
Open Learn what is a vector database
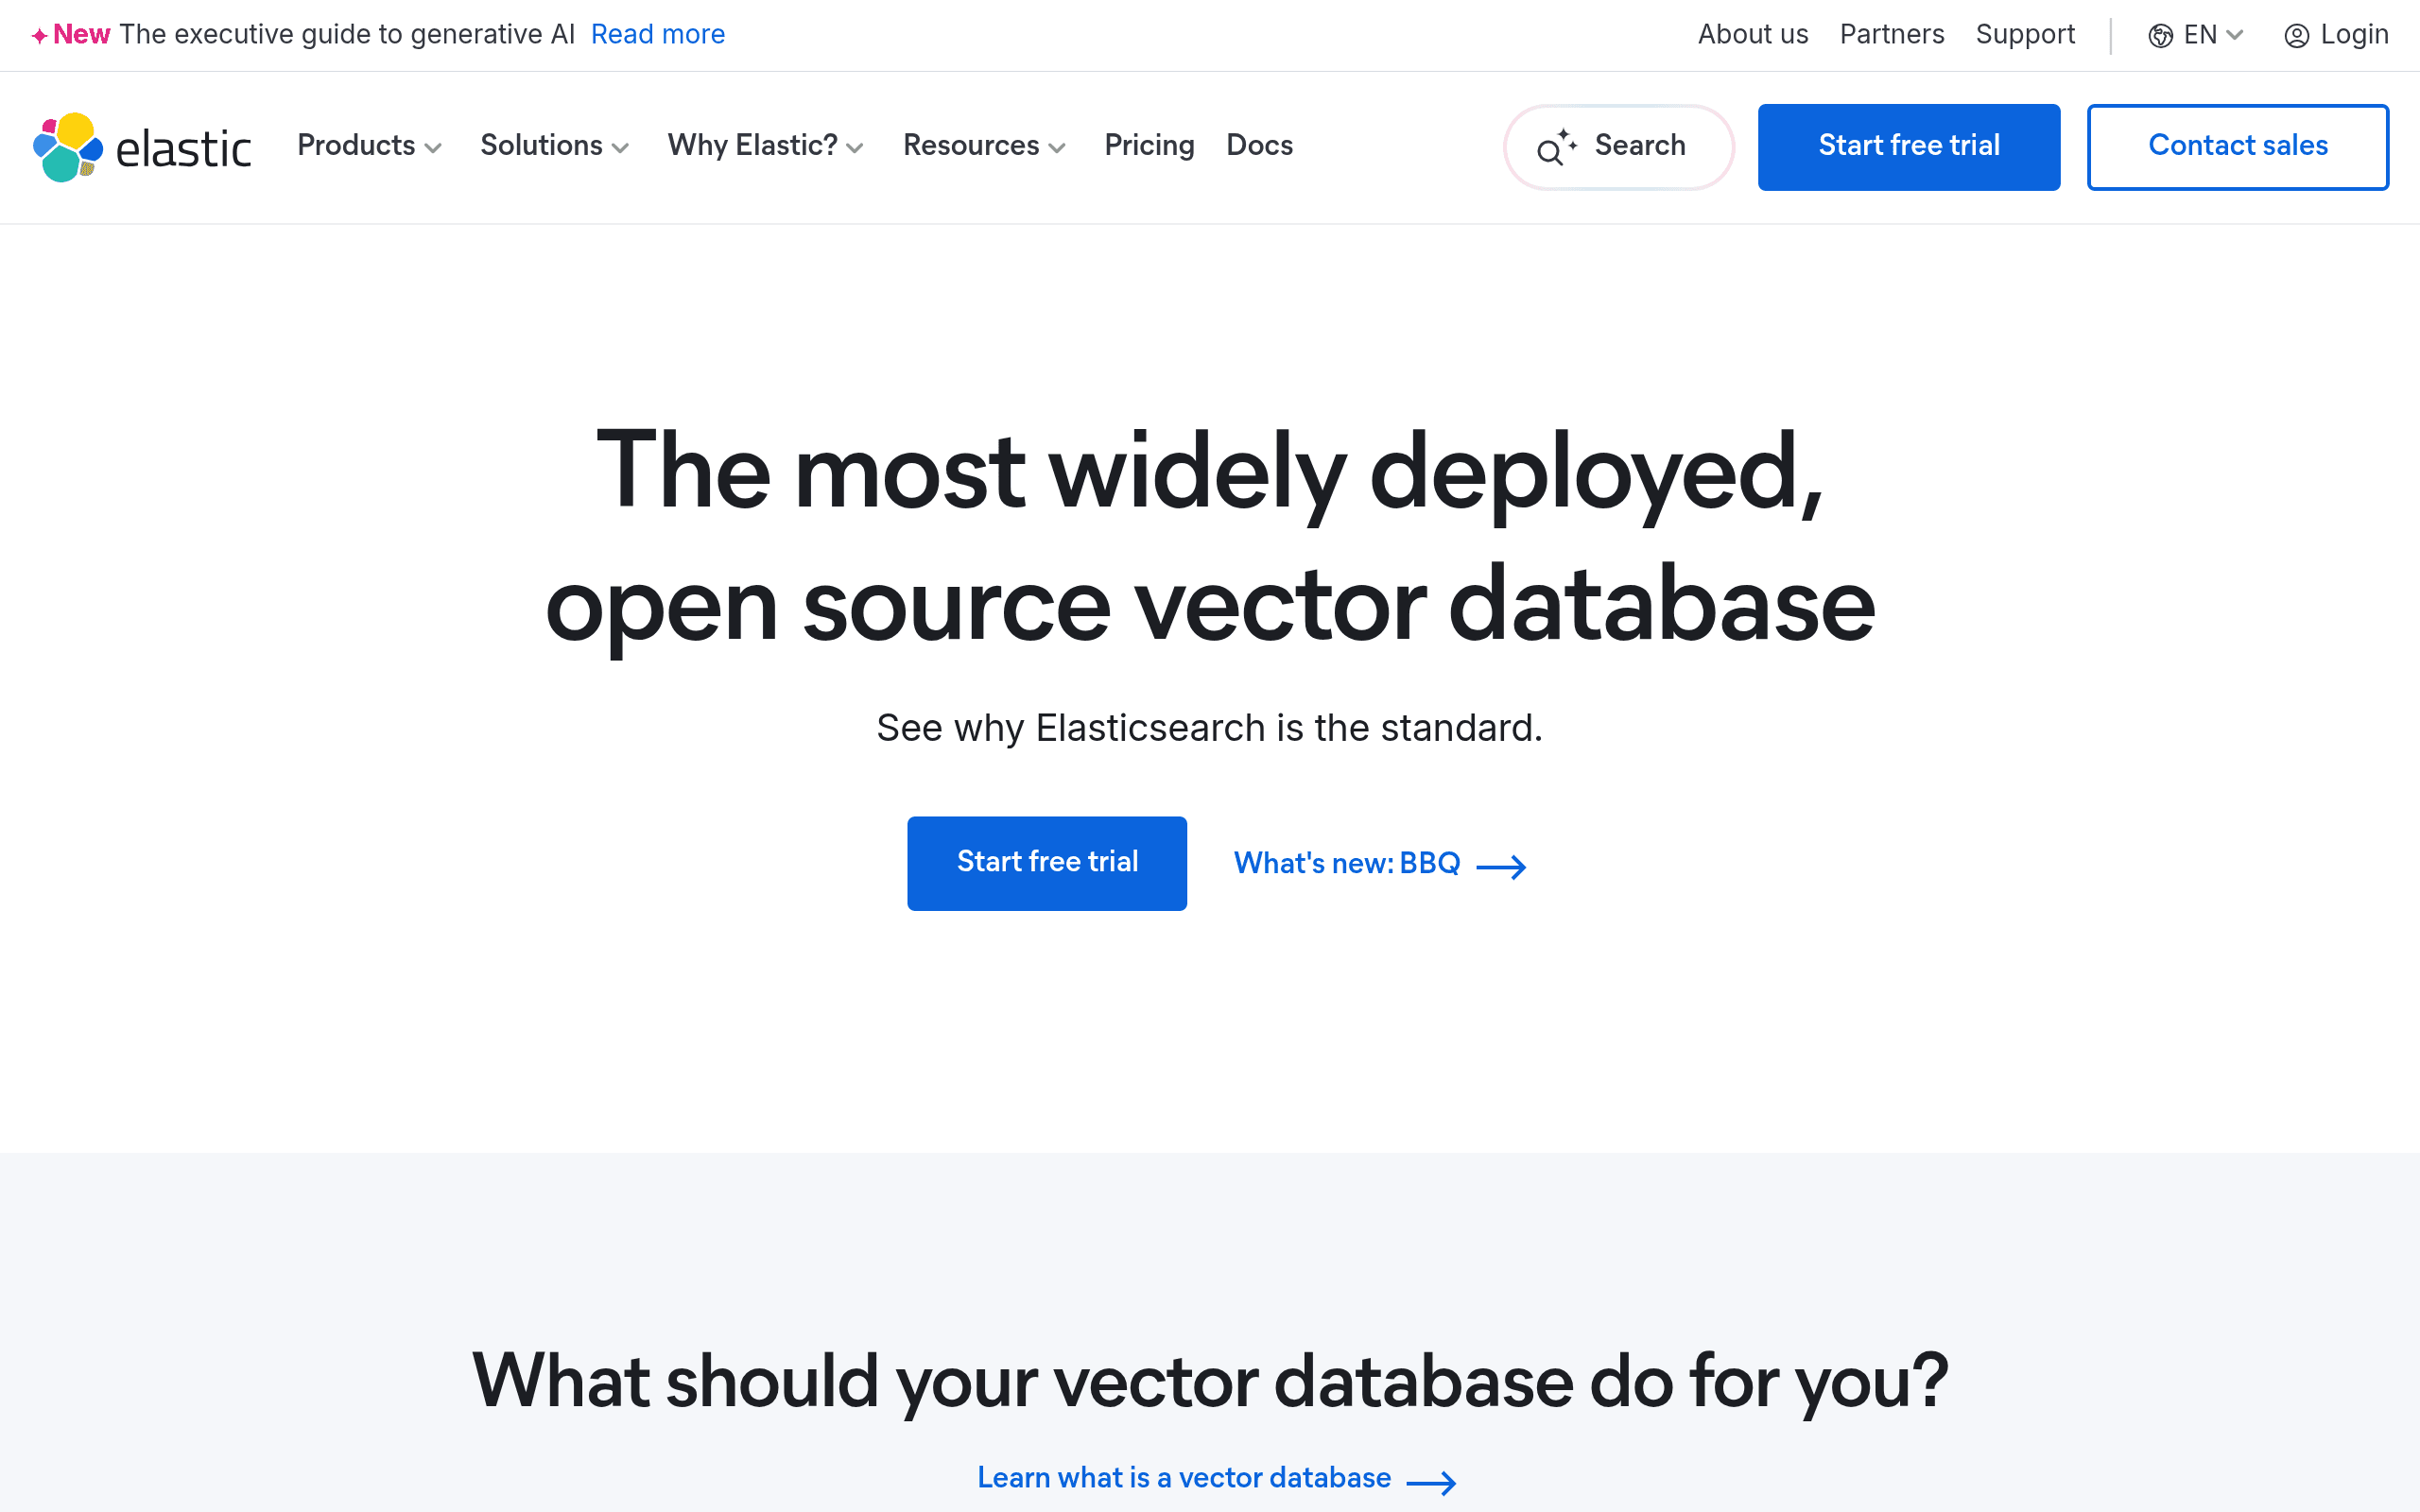[1216, 1479]
